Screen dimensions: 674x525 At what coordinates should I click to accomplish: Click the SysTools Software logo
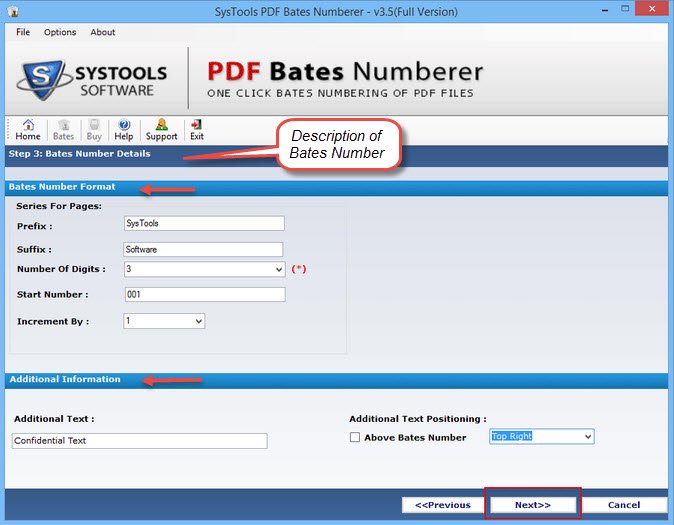pyautogui.click(x=92, y=80)
